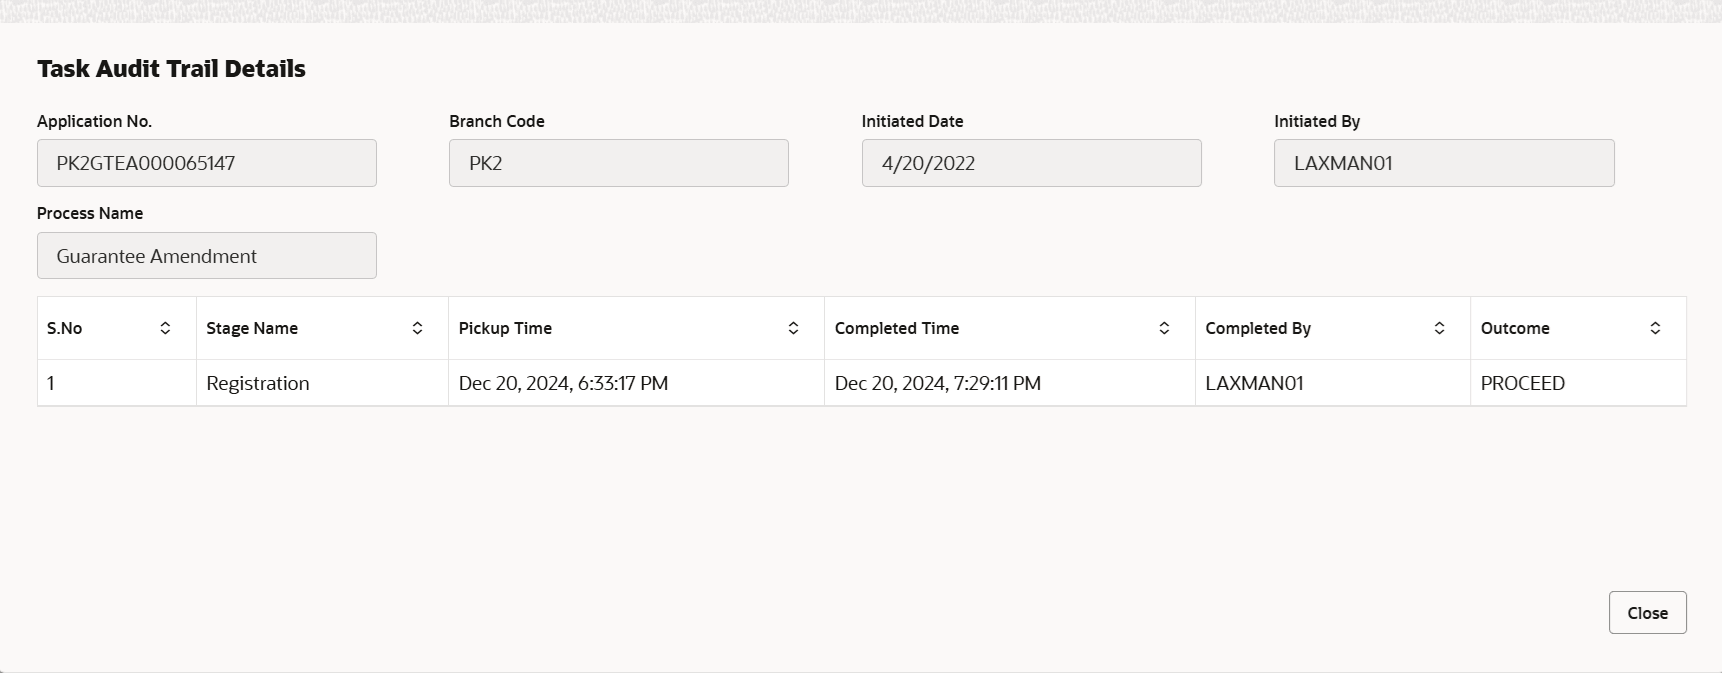Sort by S.No column icon
Viewport: 1722px width, 673px height.
pos(165,328)
